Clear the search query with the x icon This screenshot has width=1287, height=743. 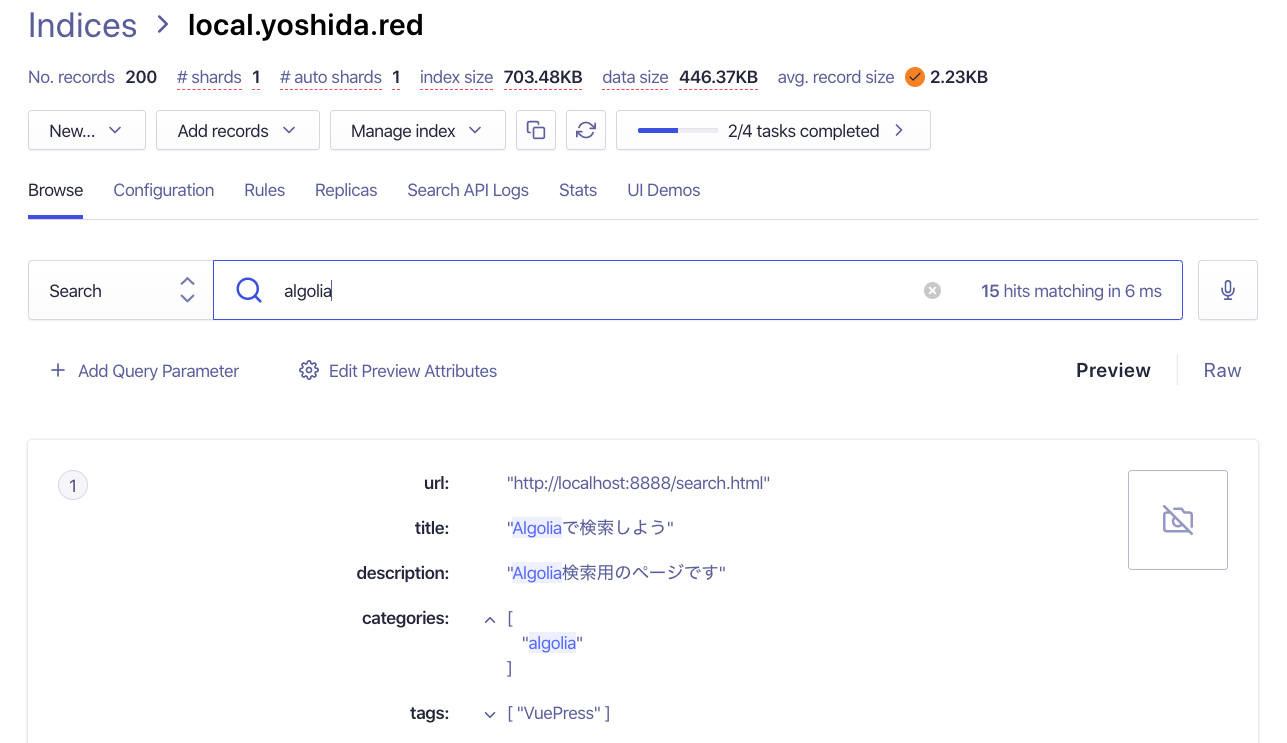coord(932,291)
